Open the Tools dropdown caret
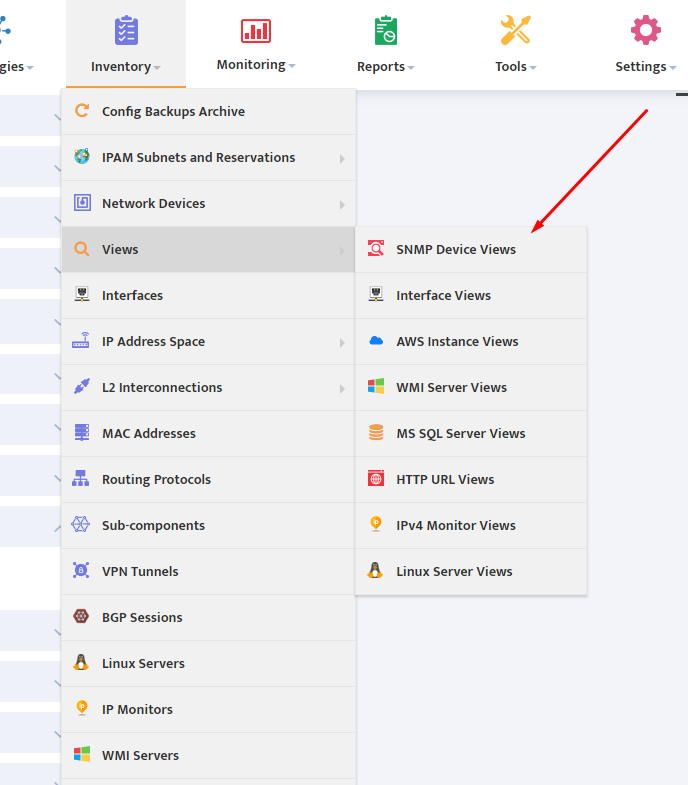 pos(533,68)
